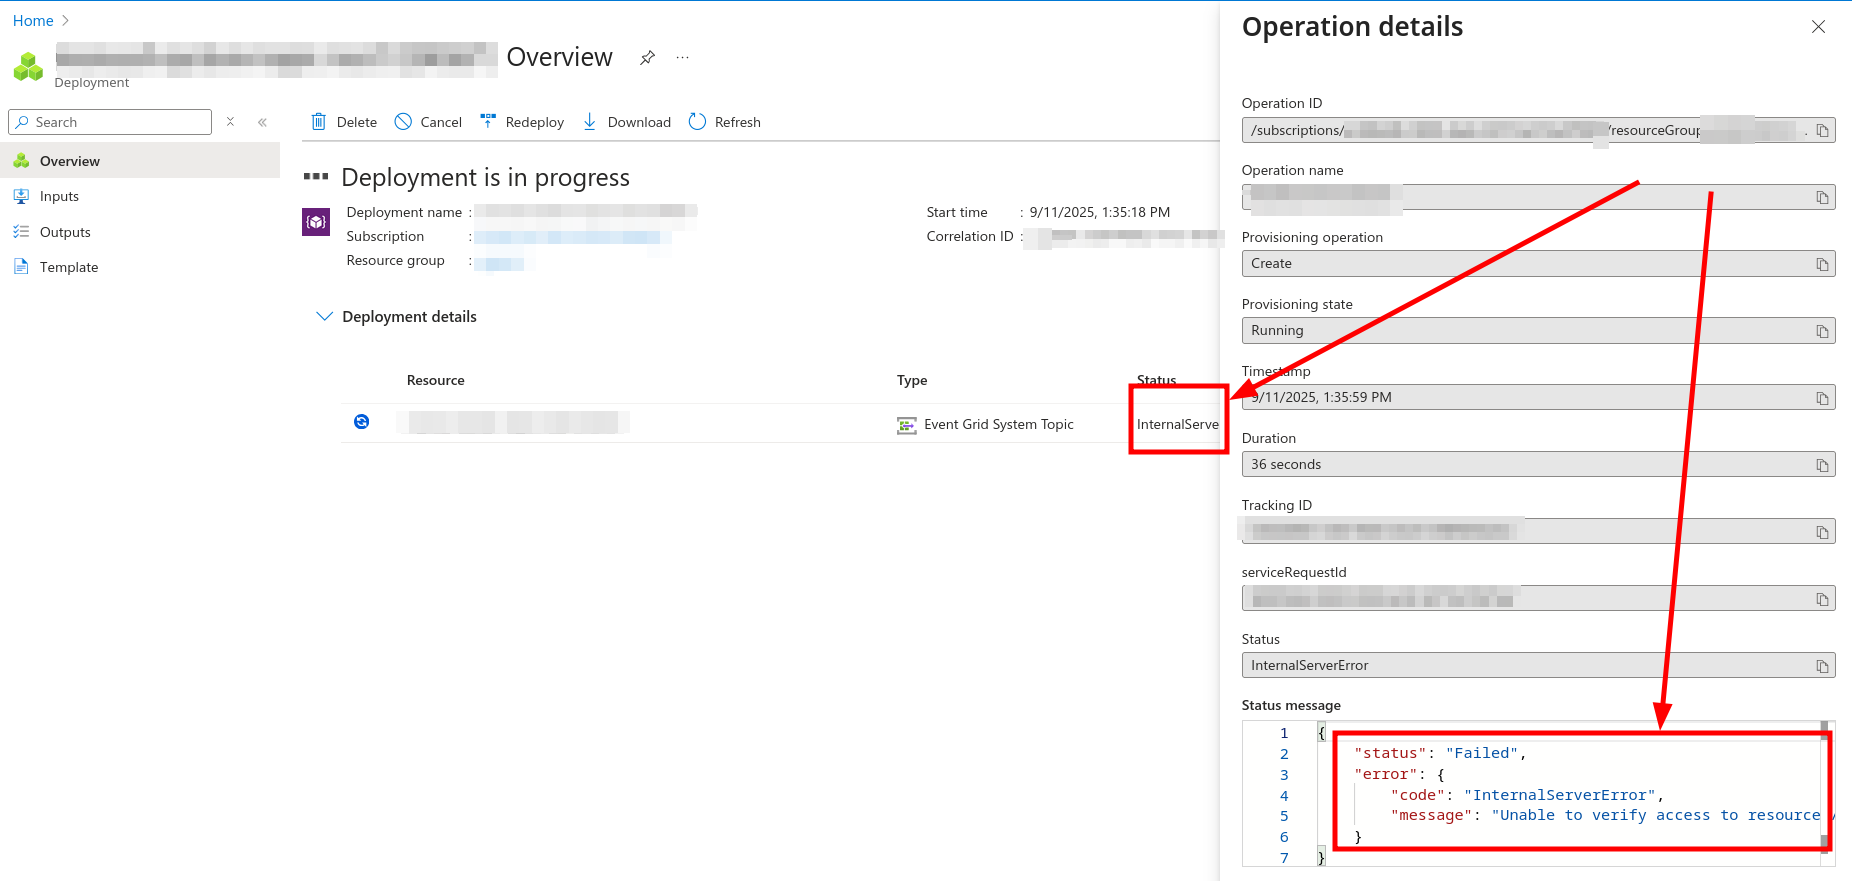Select Overview in the sidebar

[x=140, y=161]
